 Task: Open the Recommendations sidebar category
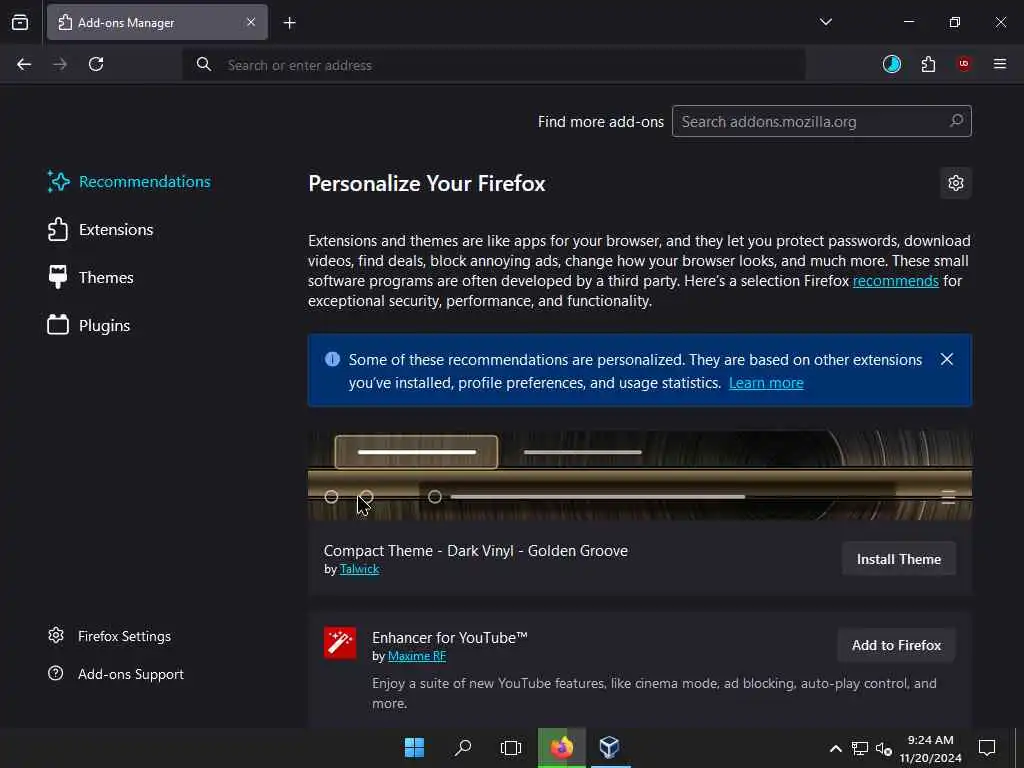coord(129,182)
